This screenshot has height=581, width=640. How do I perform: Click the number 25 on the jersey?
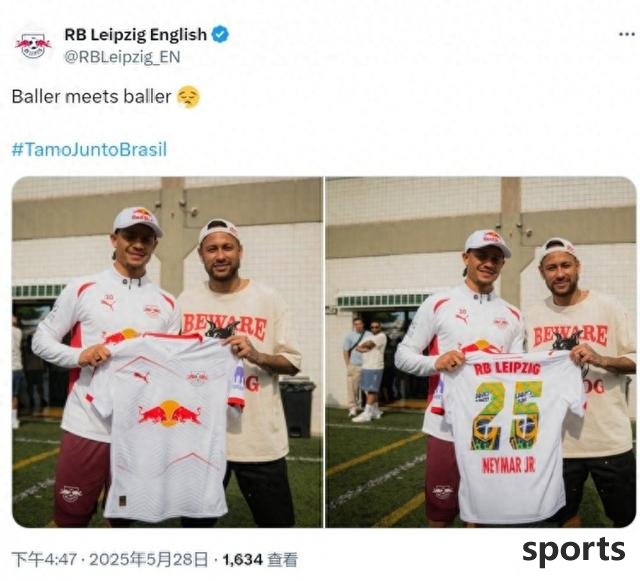pos(507,415)
